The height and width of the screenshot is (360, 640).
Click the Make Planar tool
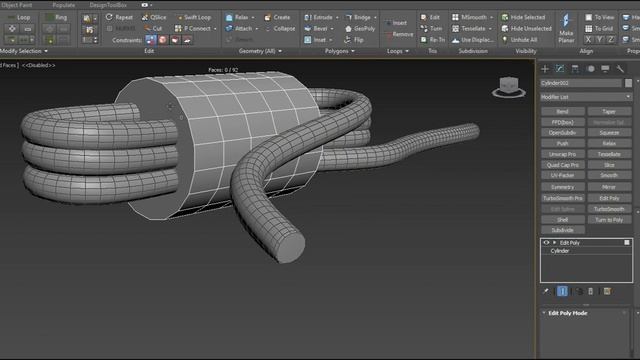[566, 27]
